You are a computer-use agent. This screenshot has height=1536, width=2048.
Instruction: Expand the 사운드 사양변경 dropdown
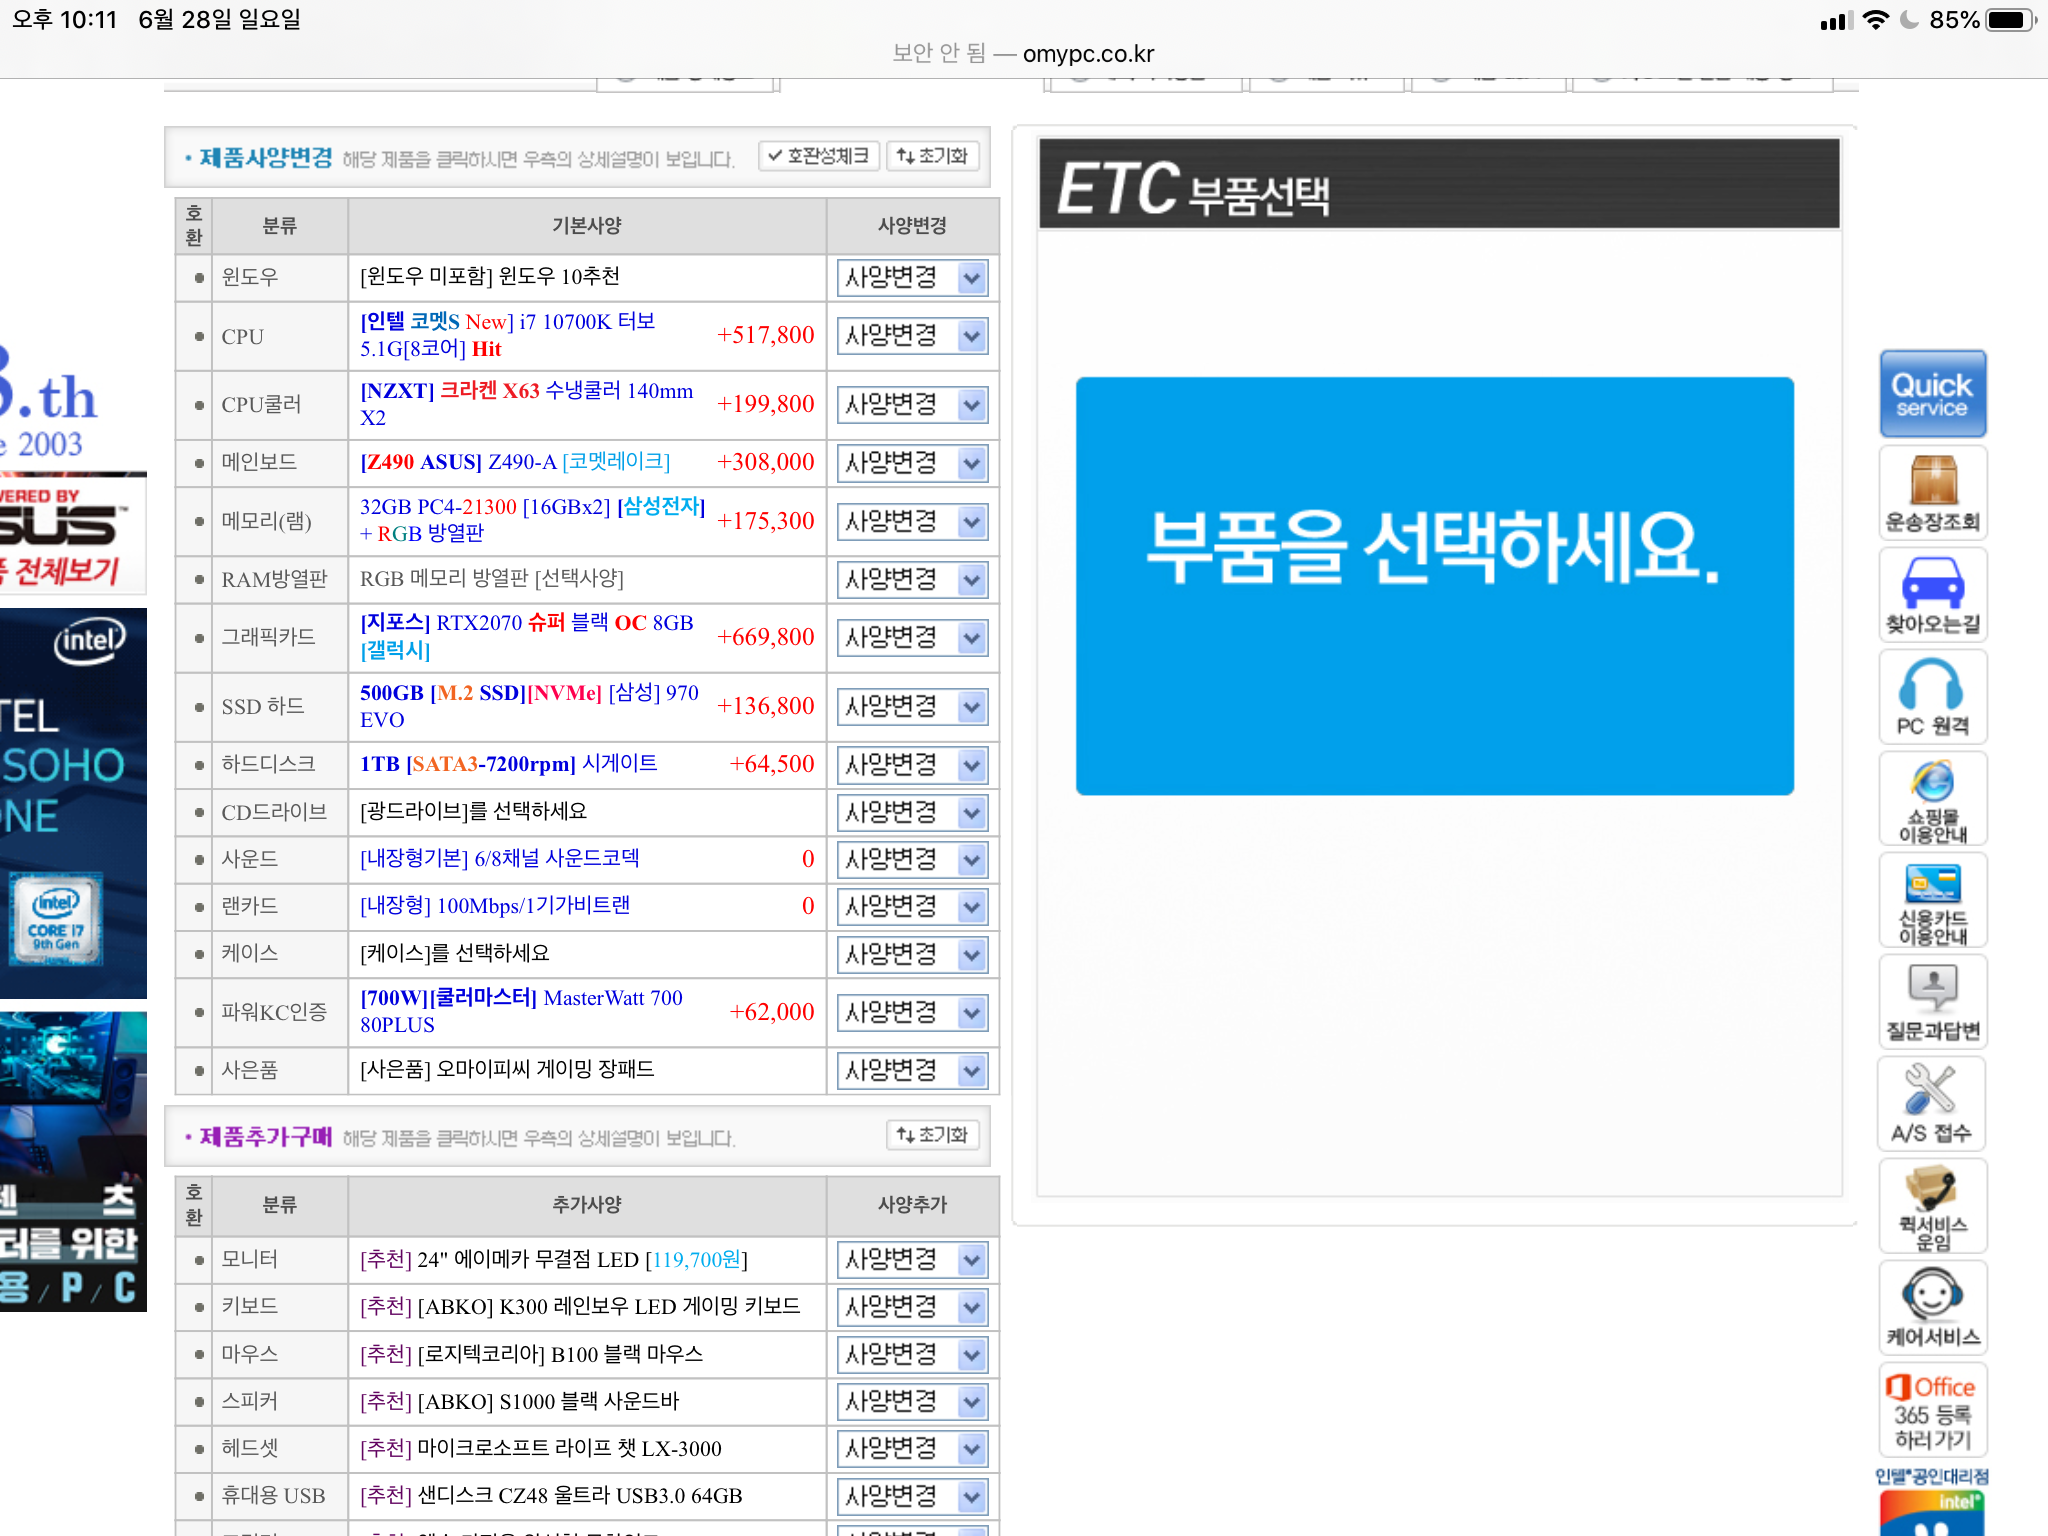tap(912, 860)
